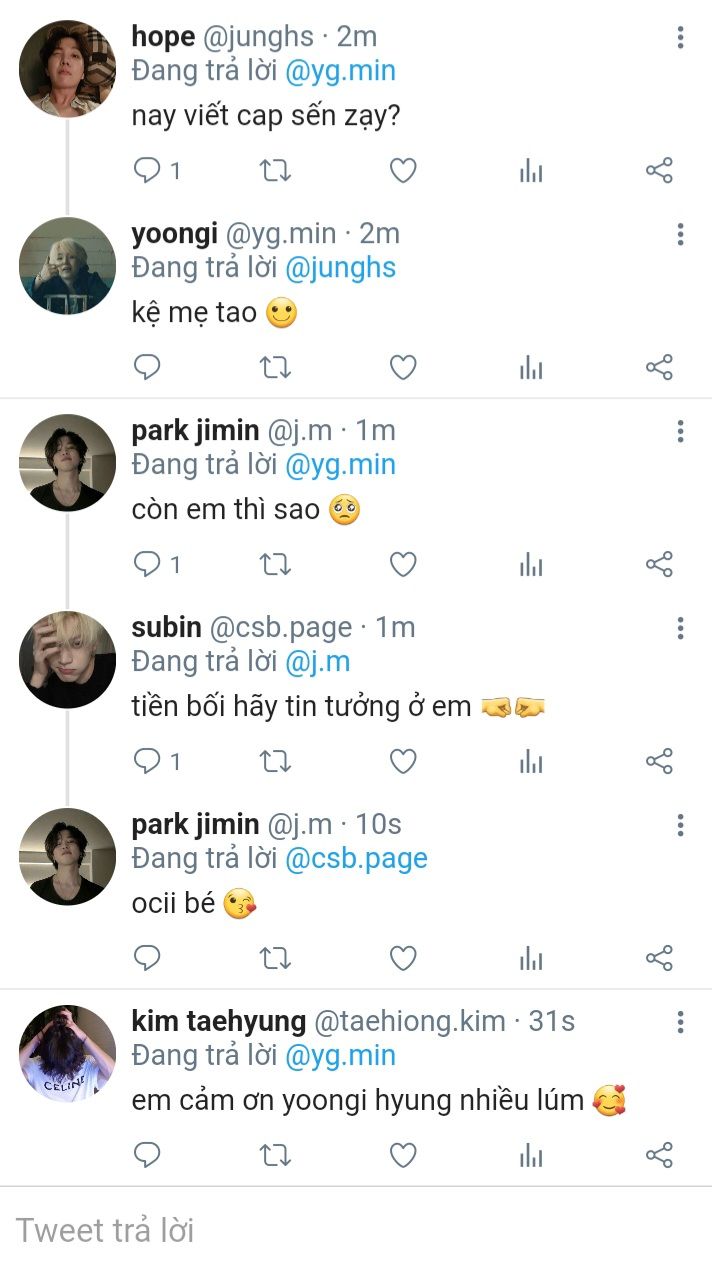View analytics on subin's tweet
Viewport: 712px width, 1272px height.
(x=531, y=762)
